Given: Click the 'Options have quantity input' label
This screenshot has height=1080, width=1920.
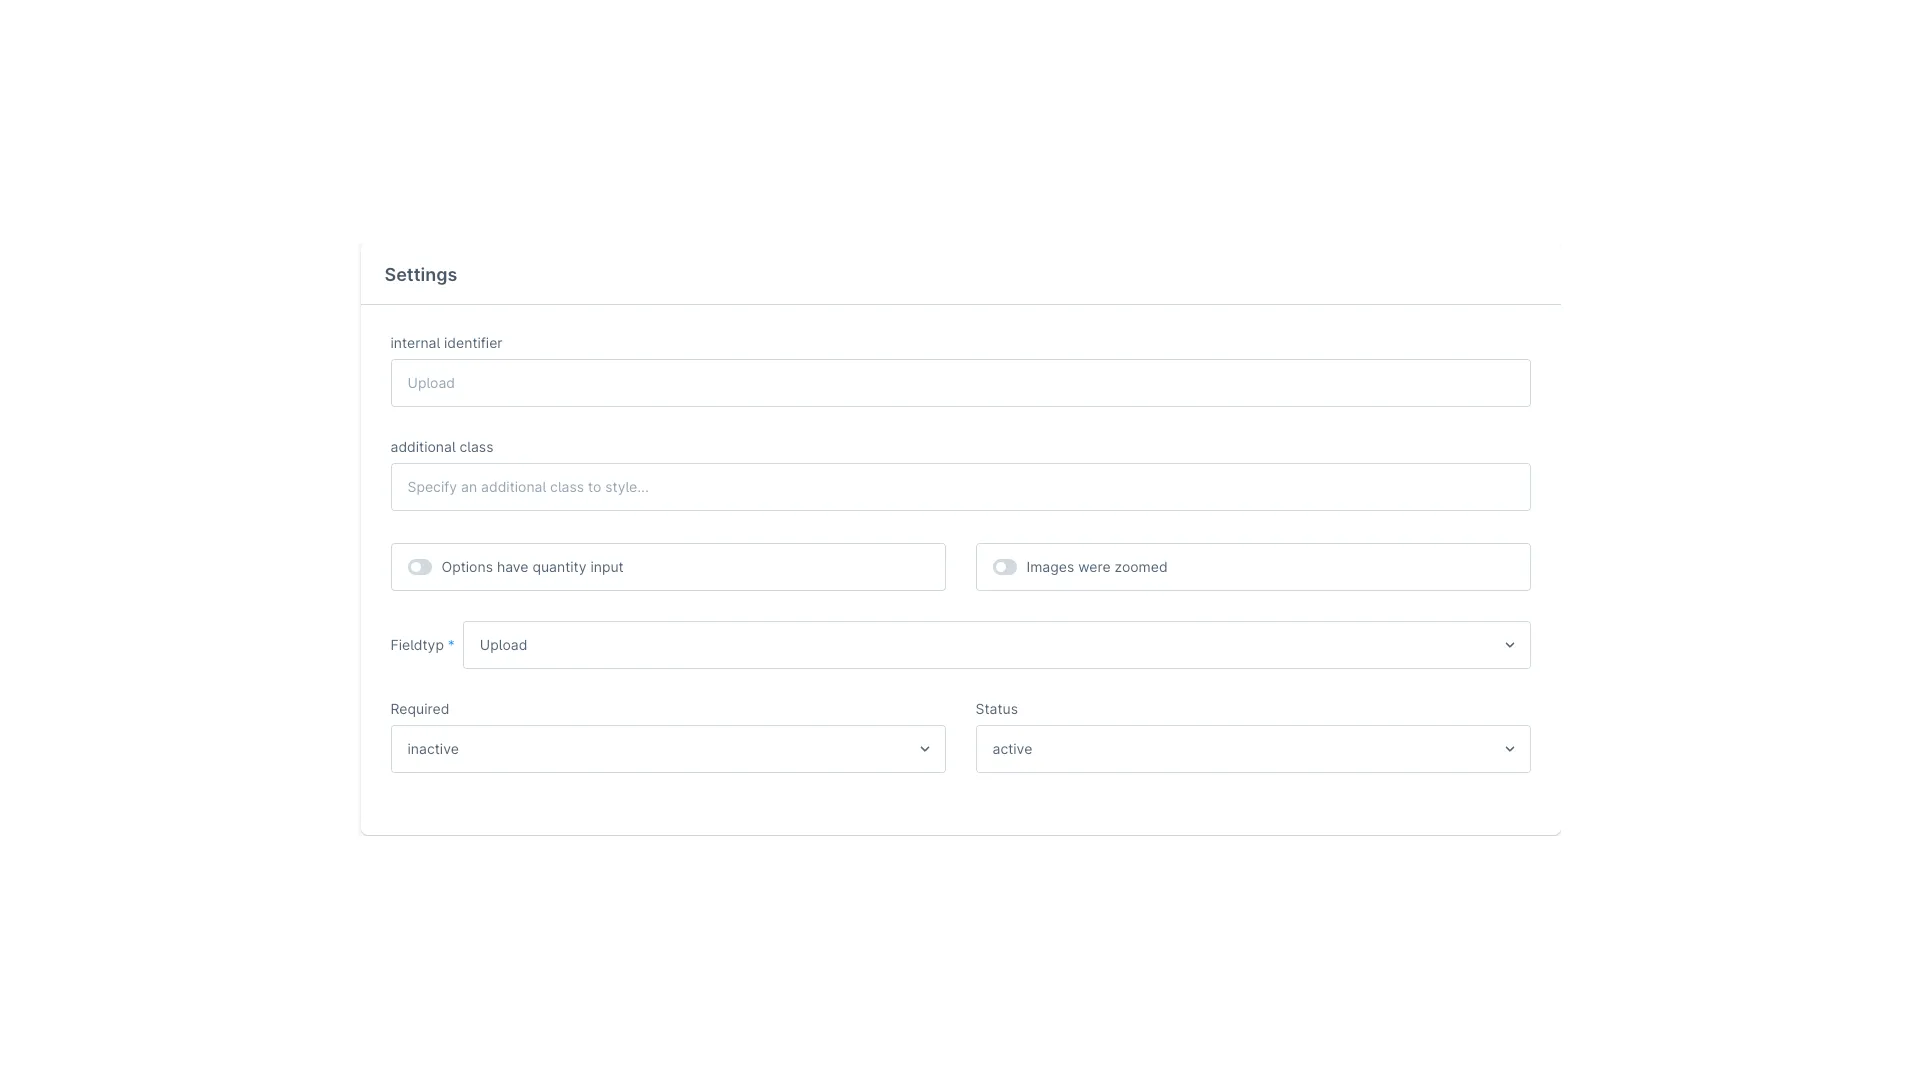Looking at the screenshot, I should (x=532, y=567).
